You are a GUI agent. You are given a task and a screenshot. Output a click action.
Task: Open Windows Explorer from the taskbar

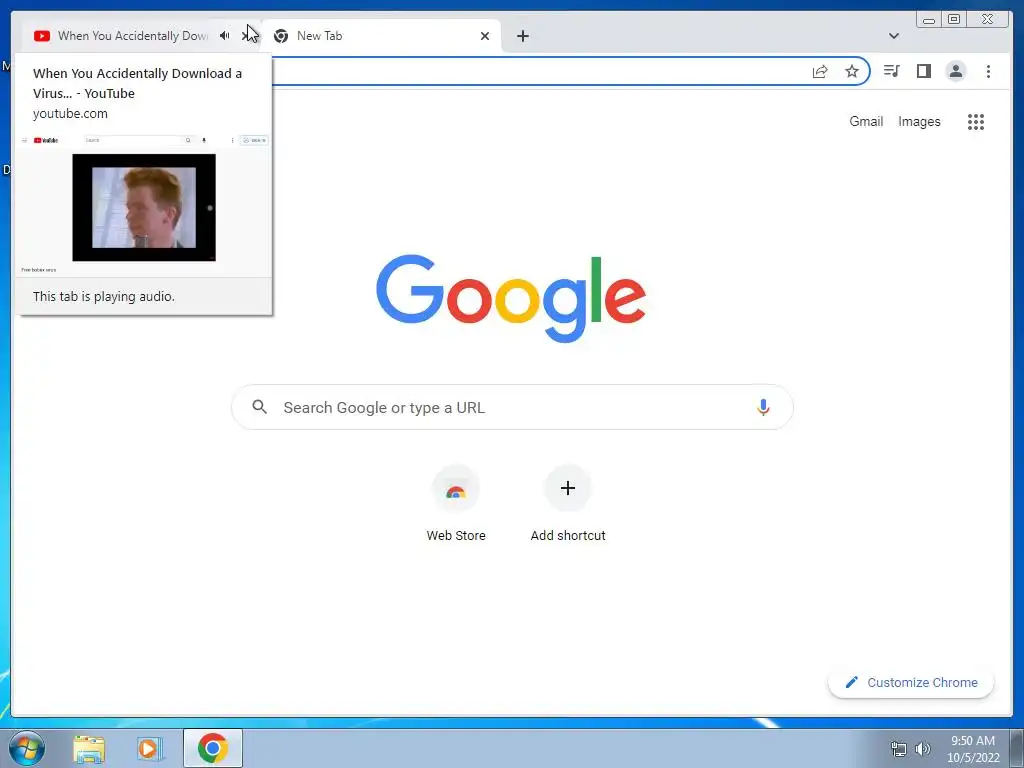click(x=89, y=749)
